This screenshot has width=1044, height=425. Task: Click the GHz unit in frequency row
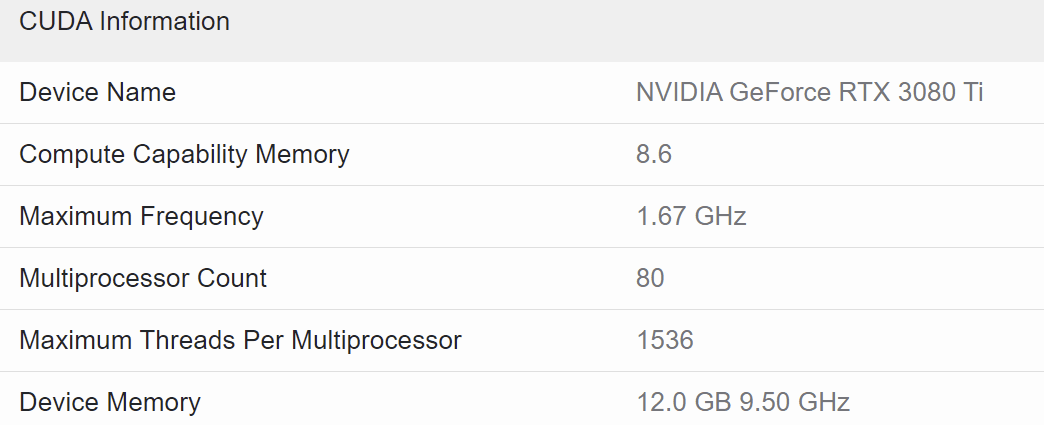[x=721, y=217]
